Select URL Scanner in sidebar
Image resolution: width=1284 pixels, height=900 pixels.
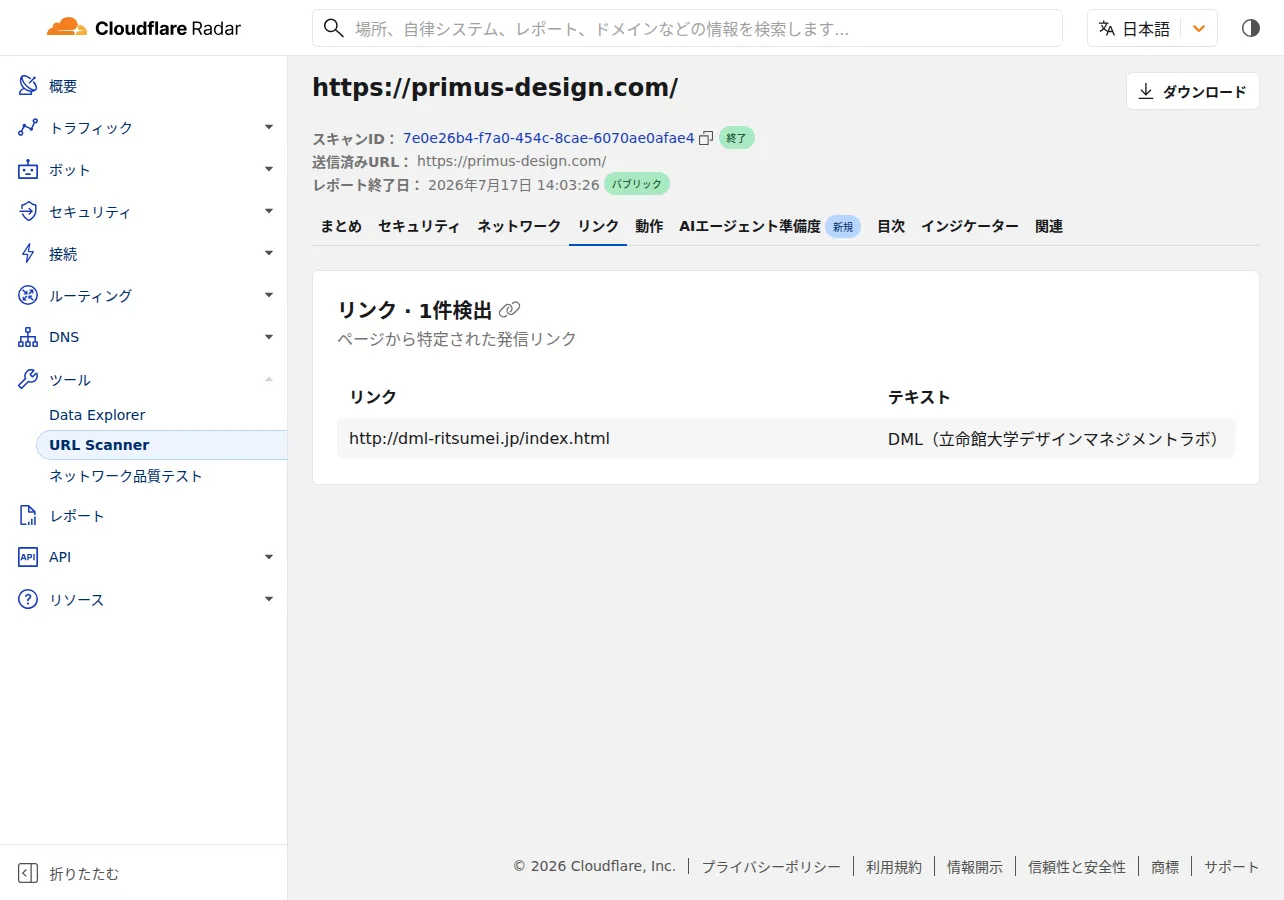pos(161,445)
